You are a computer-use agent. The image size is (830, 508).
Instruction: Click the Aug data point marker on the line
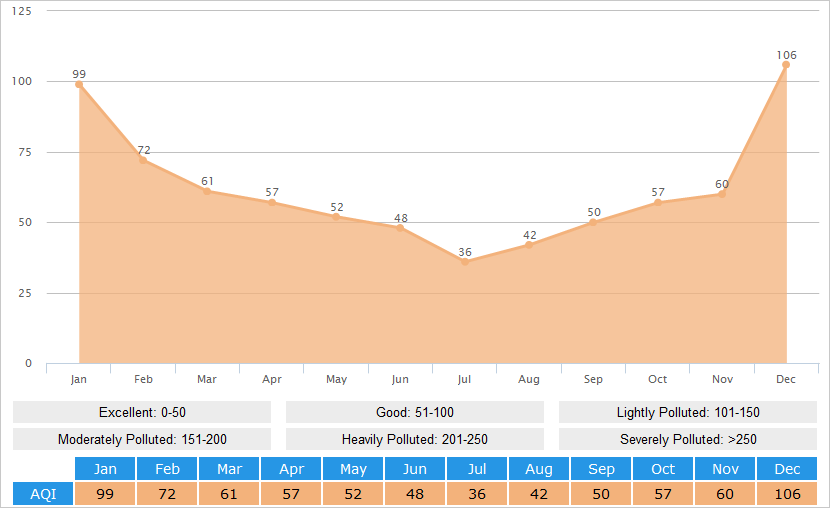[x=529, y=244]
